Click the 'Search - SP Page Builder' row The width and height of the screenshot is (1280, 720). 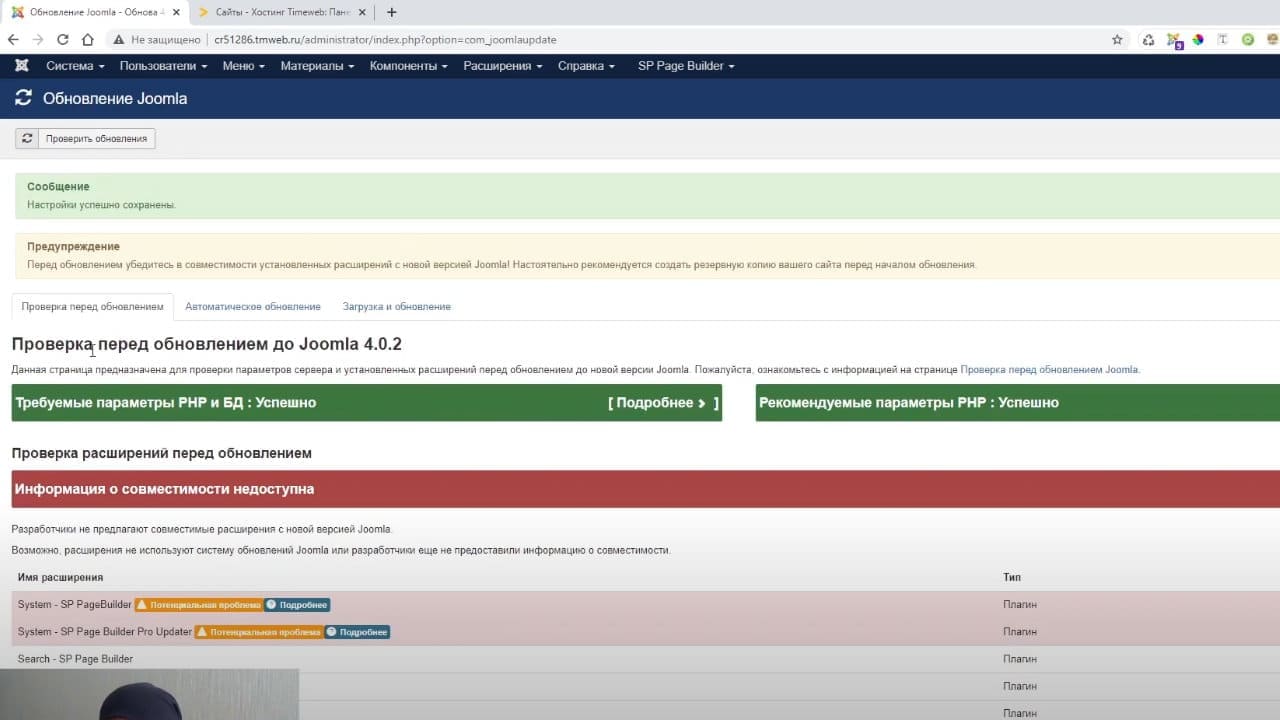tap(646, 659)
